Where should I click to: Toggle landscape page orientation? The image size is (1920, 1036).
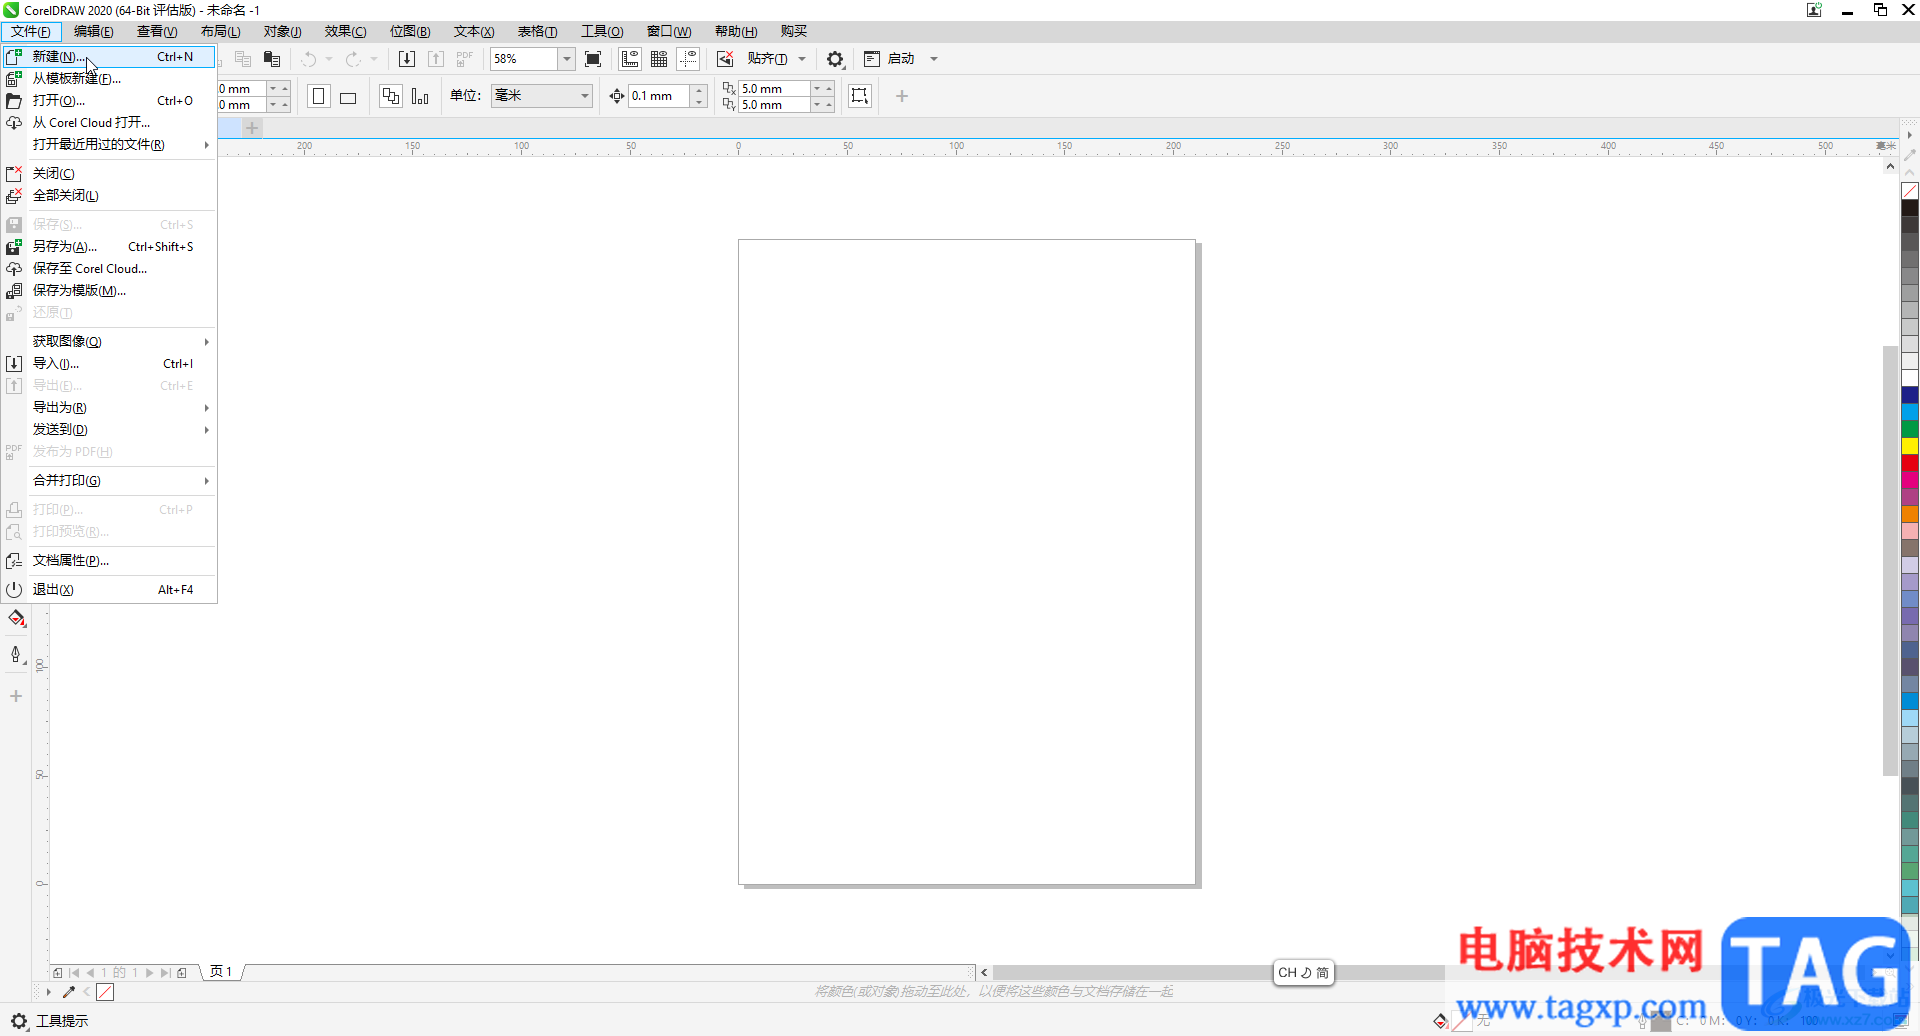(x=348, y=96)
